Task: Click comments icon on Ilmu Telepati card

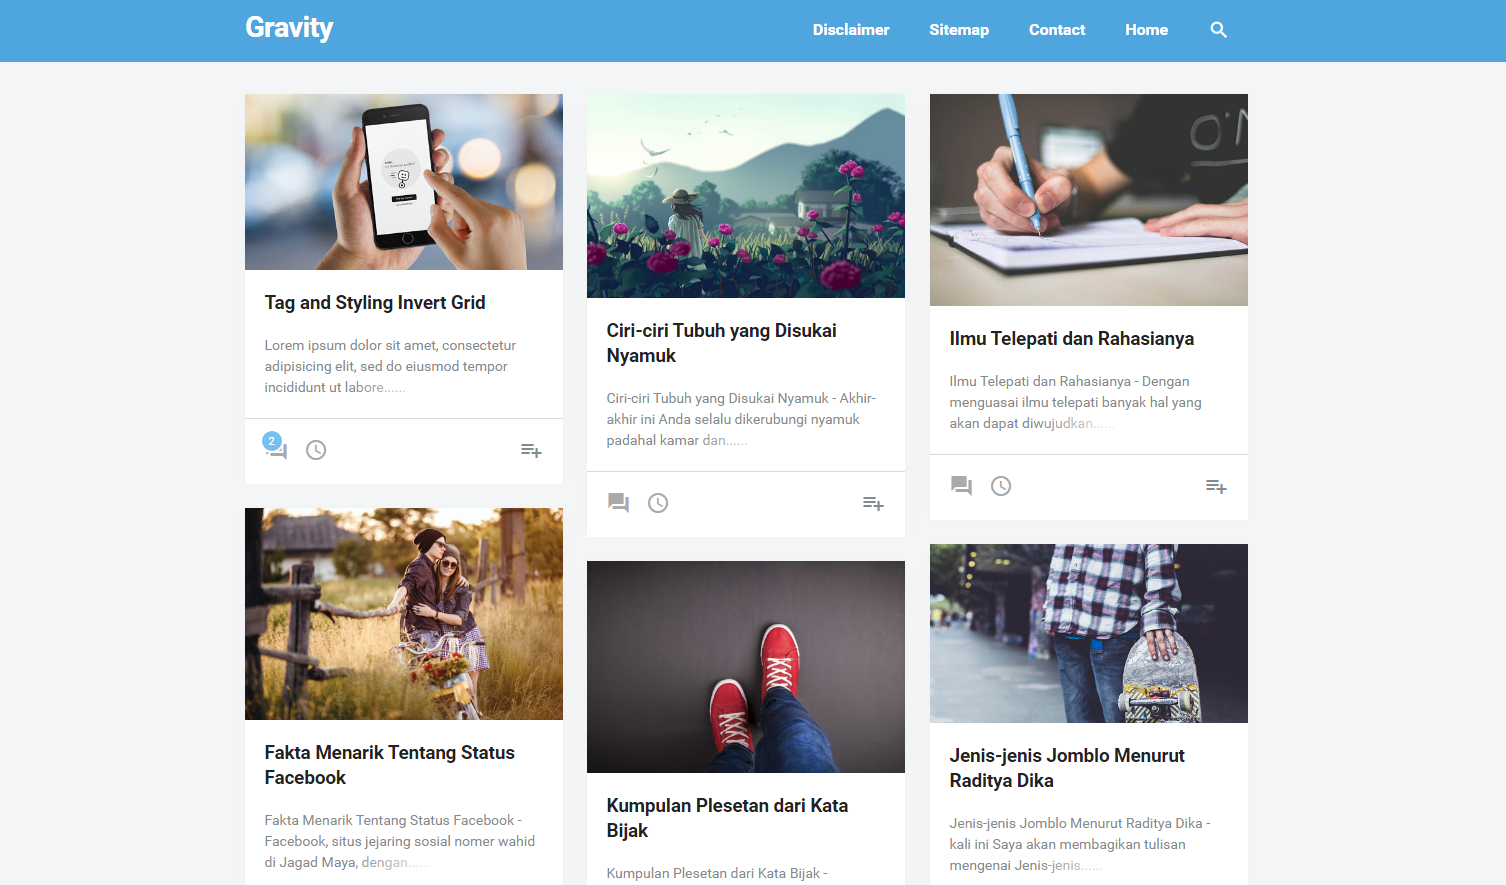Action: [x=961, y=486]
